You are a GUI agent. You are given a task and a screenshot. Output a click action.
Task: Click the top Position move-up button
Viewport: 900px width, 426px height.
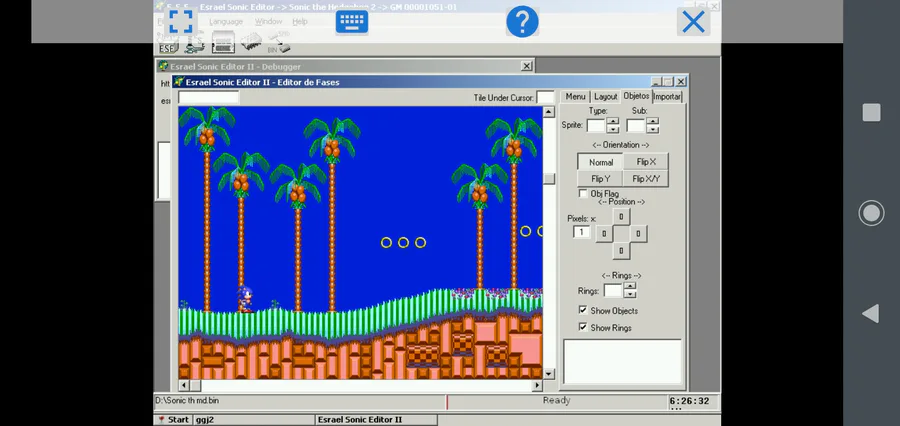pyautogui.click(x=620, y=216)
